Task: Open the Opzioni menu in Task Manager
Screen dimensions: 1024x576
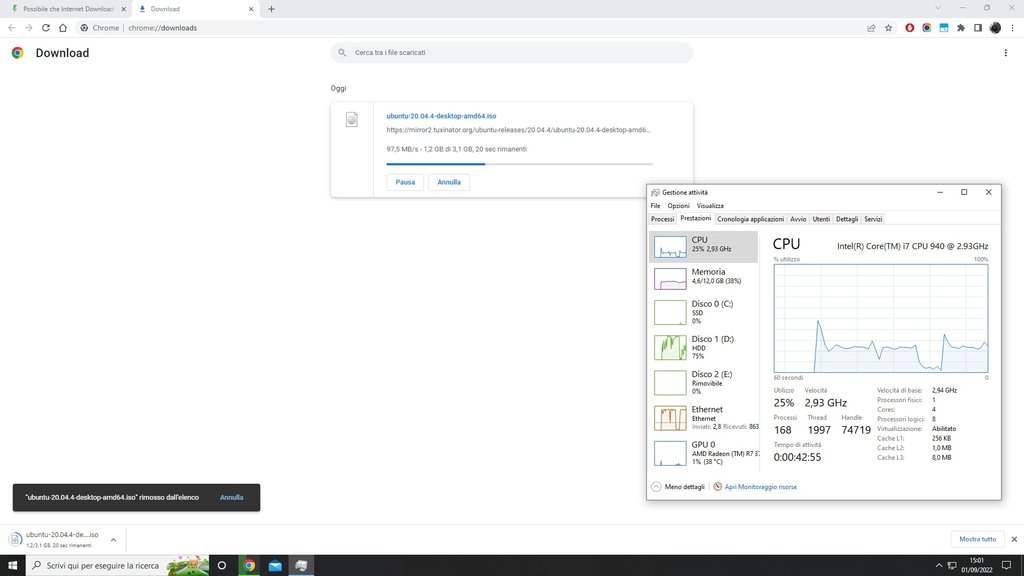Action: tap(679, 206)
